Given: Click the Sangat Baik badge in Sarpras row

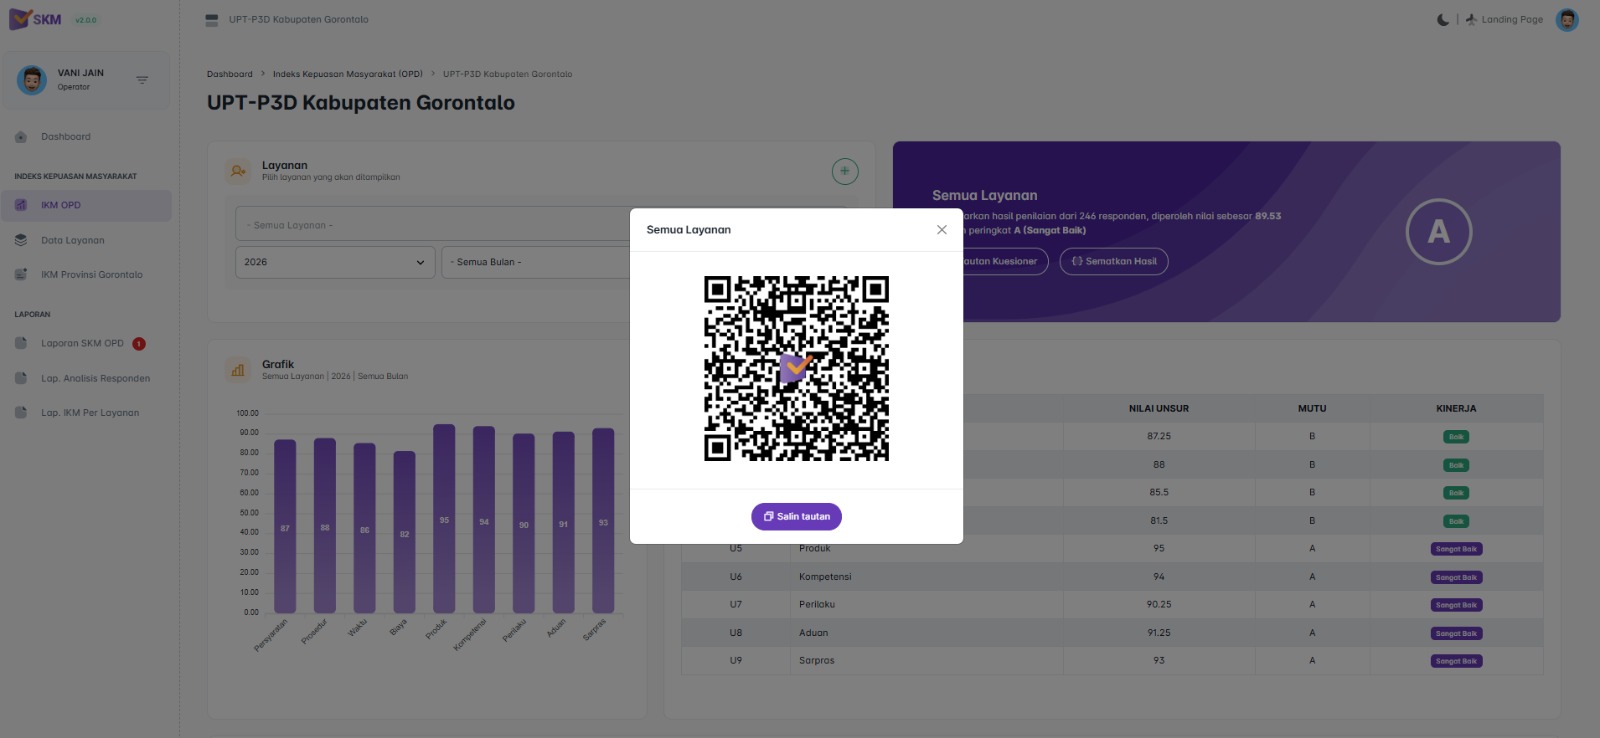Looking at the screenshot, I should pos(1456,661).
